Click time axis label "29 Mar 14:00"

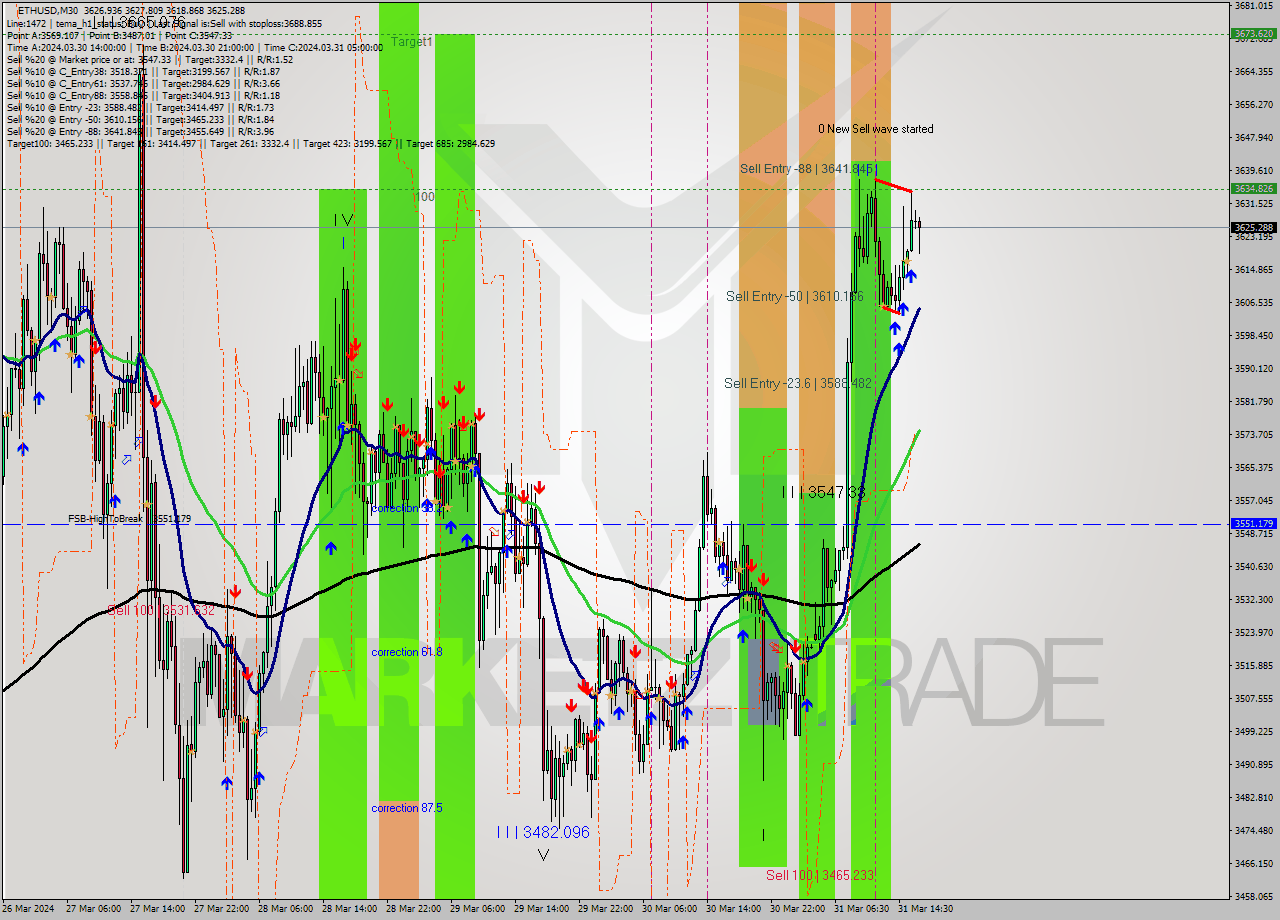pos(541,909)
